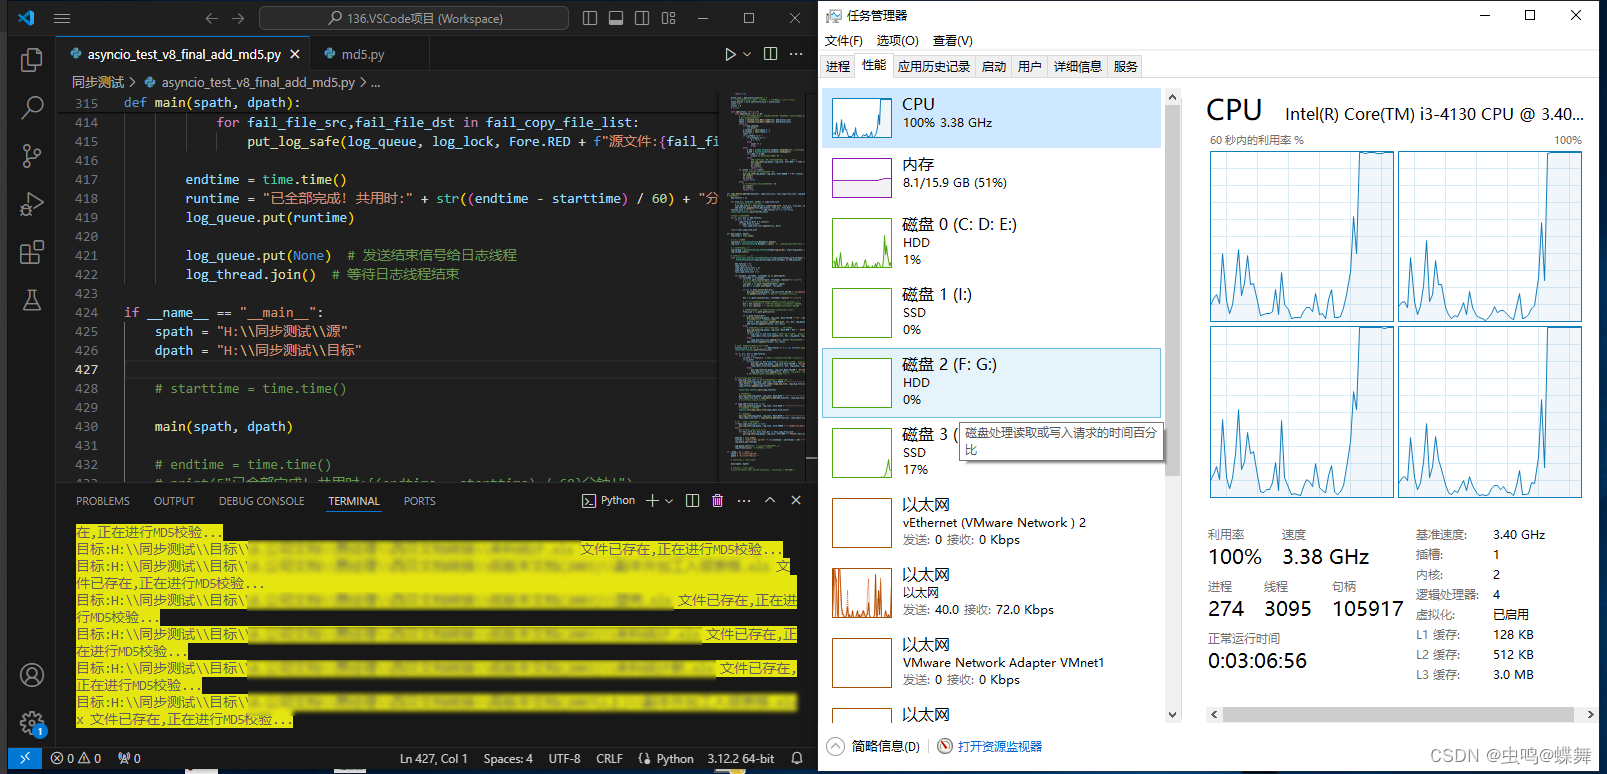Open the VS Code hamburger application menu
1607x774 pixels.
[x=62, y=18]
